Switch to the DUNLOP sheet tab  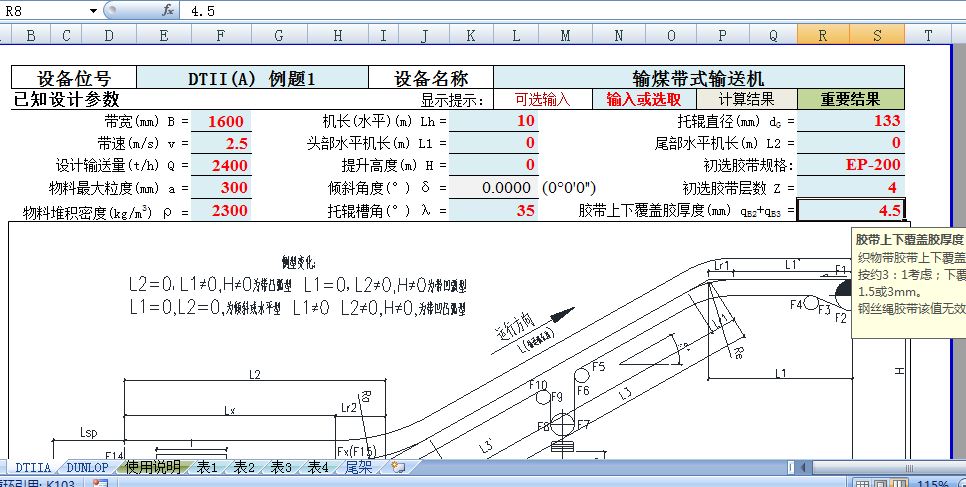[x=87, y=467]
